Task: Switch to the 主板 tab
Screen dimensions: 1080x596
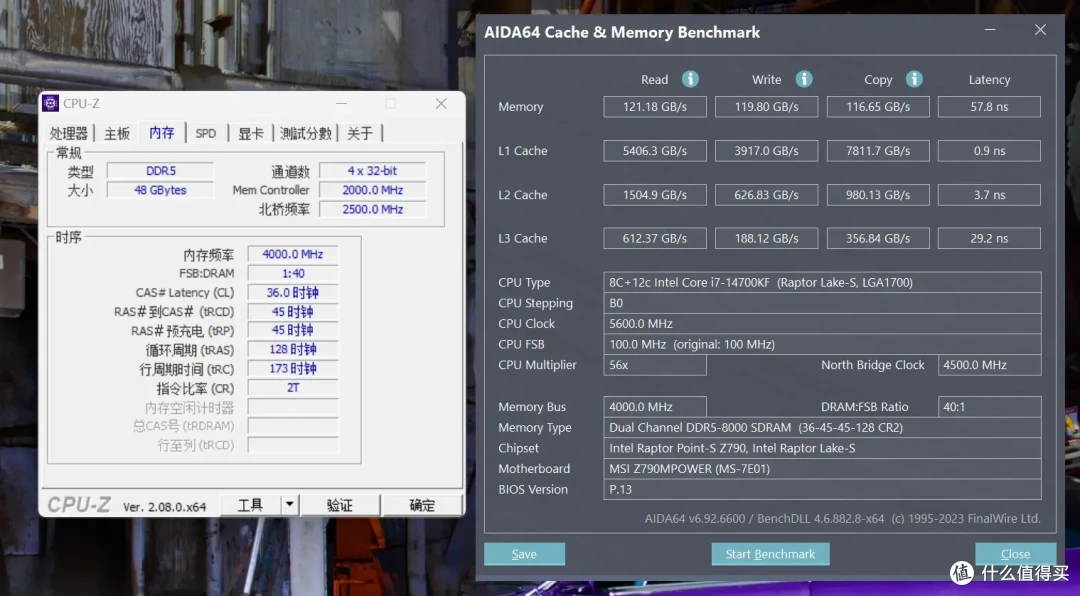Action: click(x=116, y=132)
